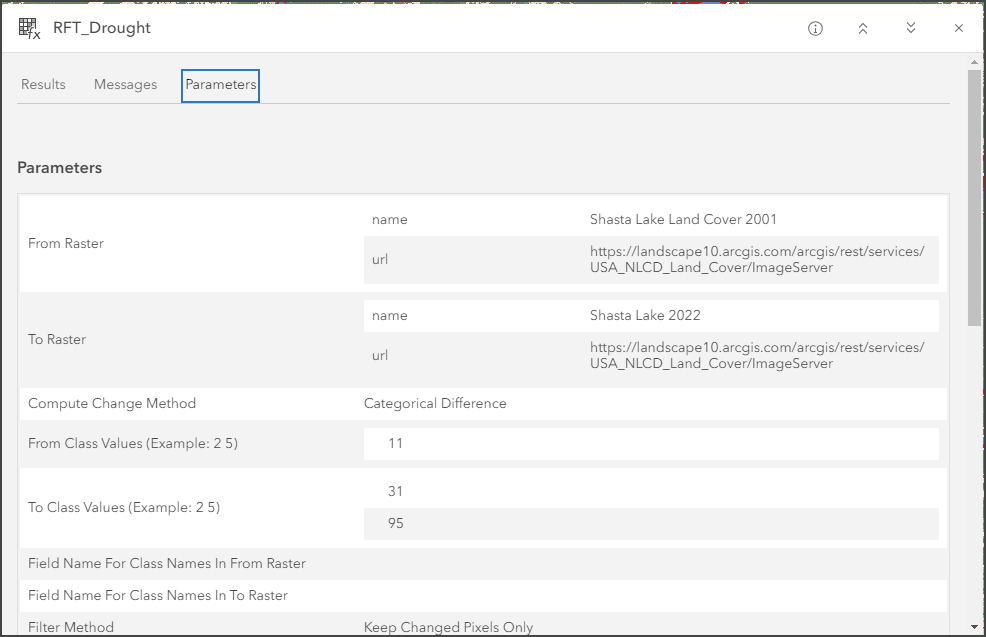Switch to the Results tab

point(43,85)
